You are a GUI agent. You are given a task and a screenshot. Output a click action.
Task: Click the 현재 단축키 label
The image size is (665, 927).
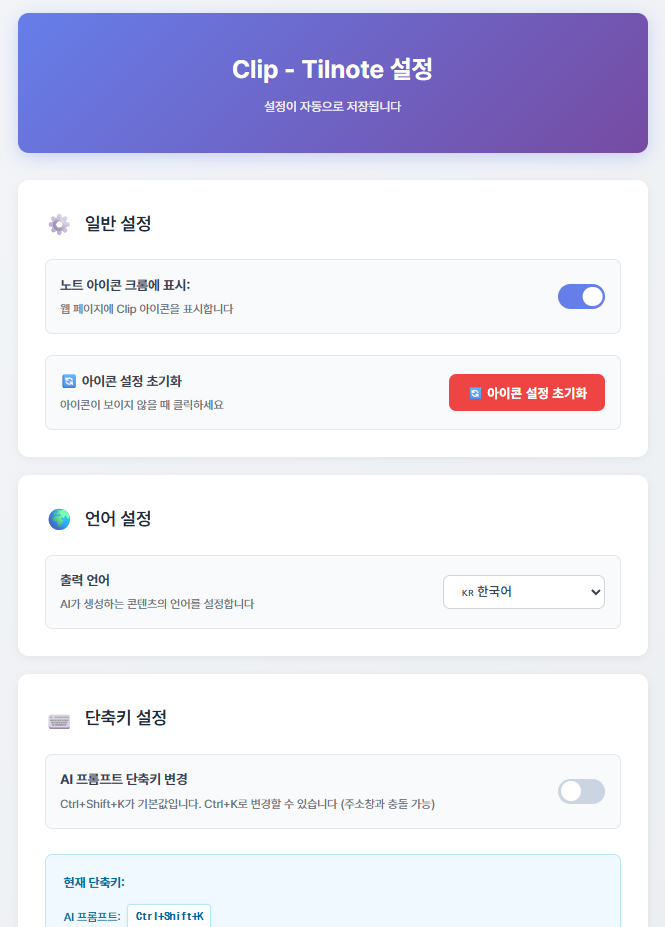[94, 882]
